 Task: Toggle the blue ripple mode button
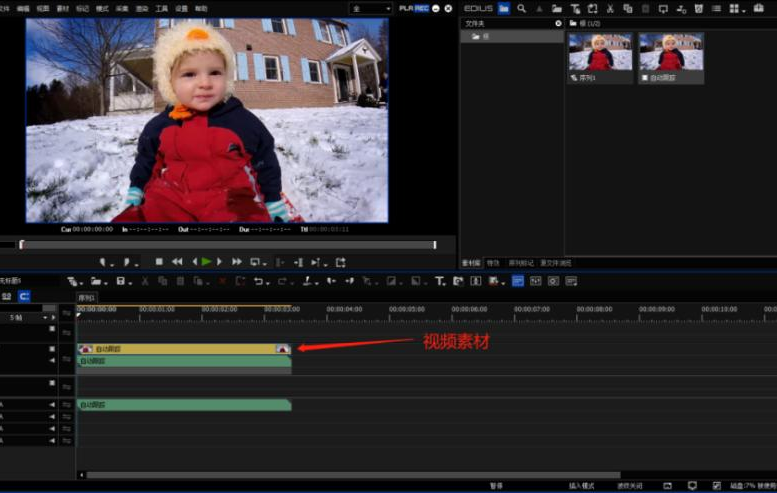click(x=24, y=296)
